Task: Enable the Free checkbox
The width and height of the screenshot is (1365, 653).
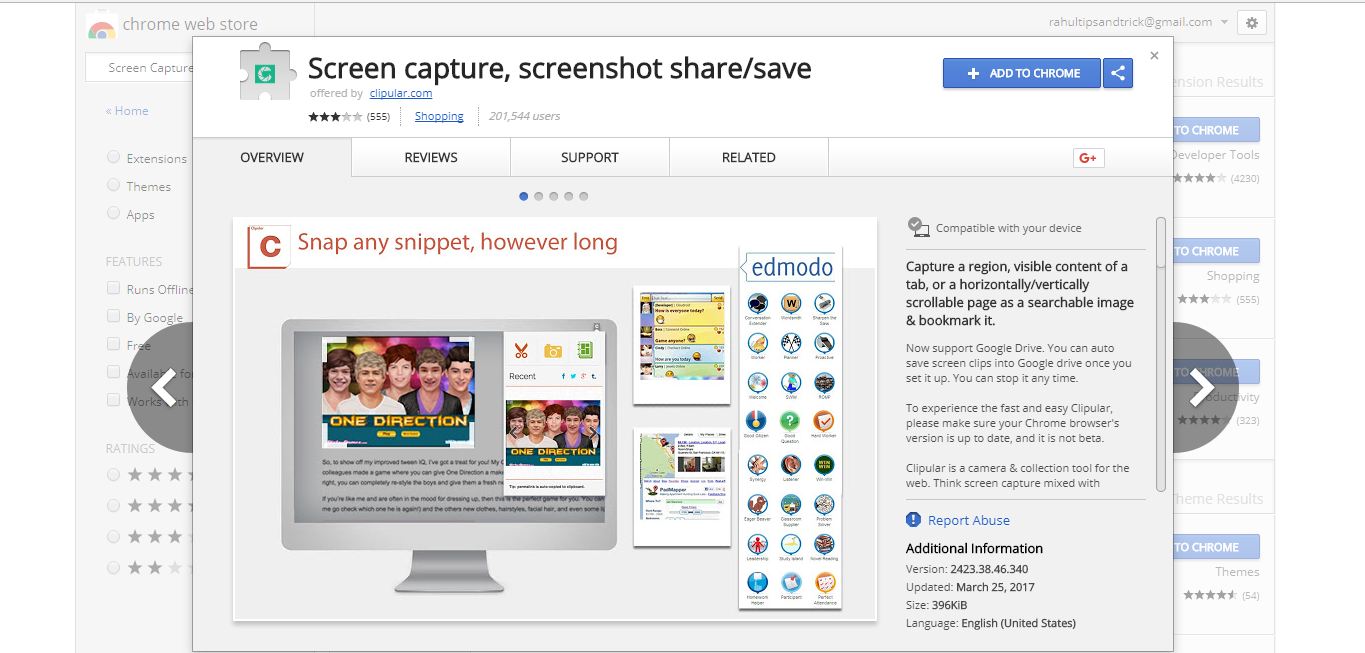Action: [114, 344]
